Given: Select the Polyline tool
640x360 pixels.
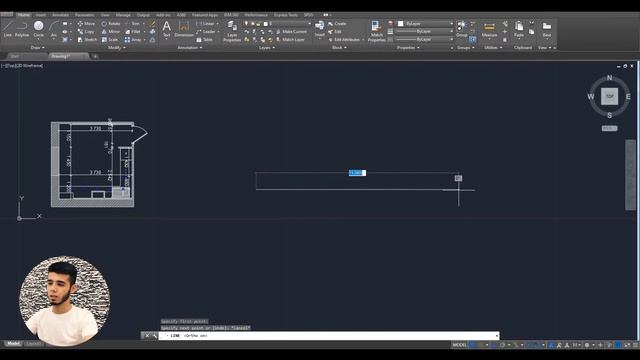Looking at the screenshot, I should point(22,29).
